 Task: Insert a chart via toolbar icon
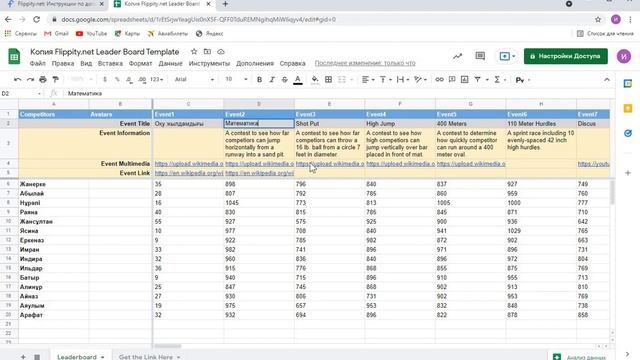pos(464,80)
